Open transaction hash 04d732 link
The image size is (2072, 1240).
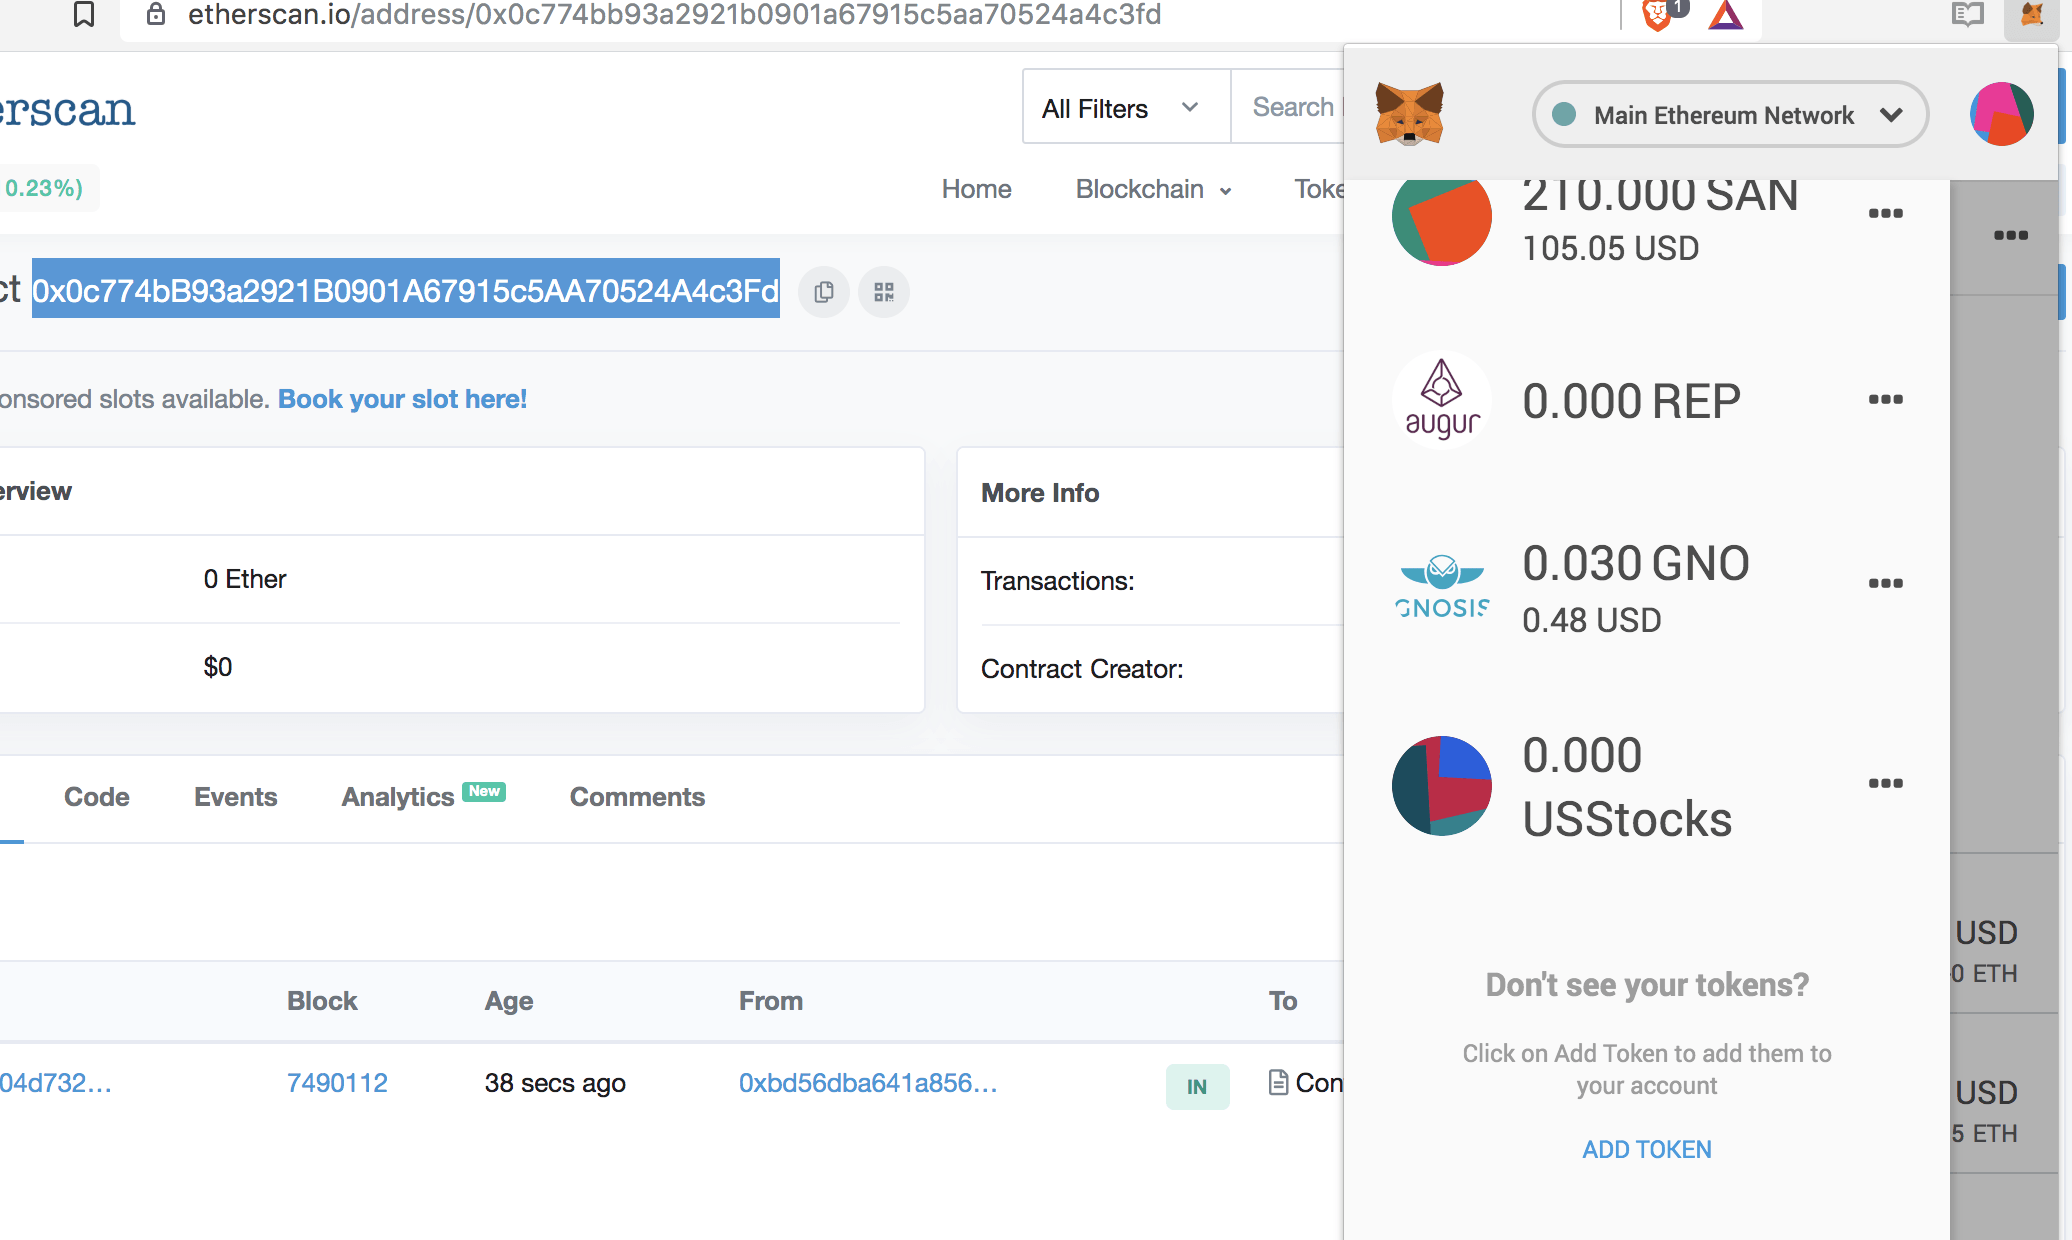(x=55, y=1083)
